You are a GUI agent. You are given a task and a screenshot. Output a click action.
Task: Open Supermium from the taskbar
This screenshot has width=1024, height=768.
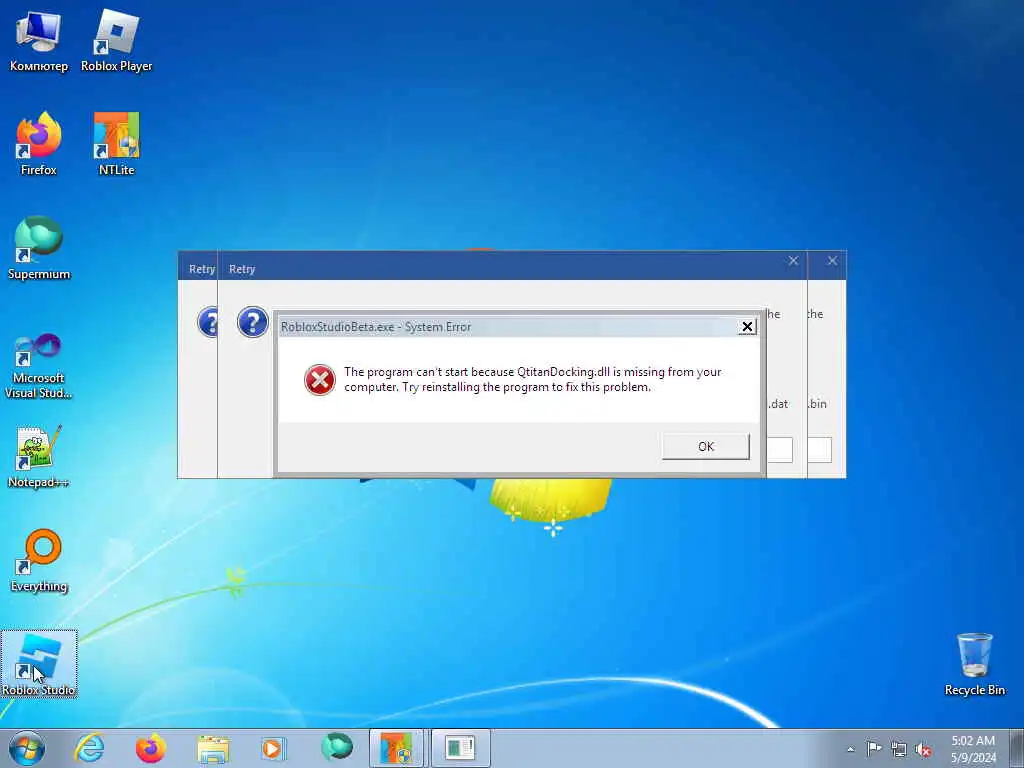tap(336, 748)
